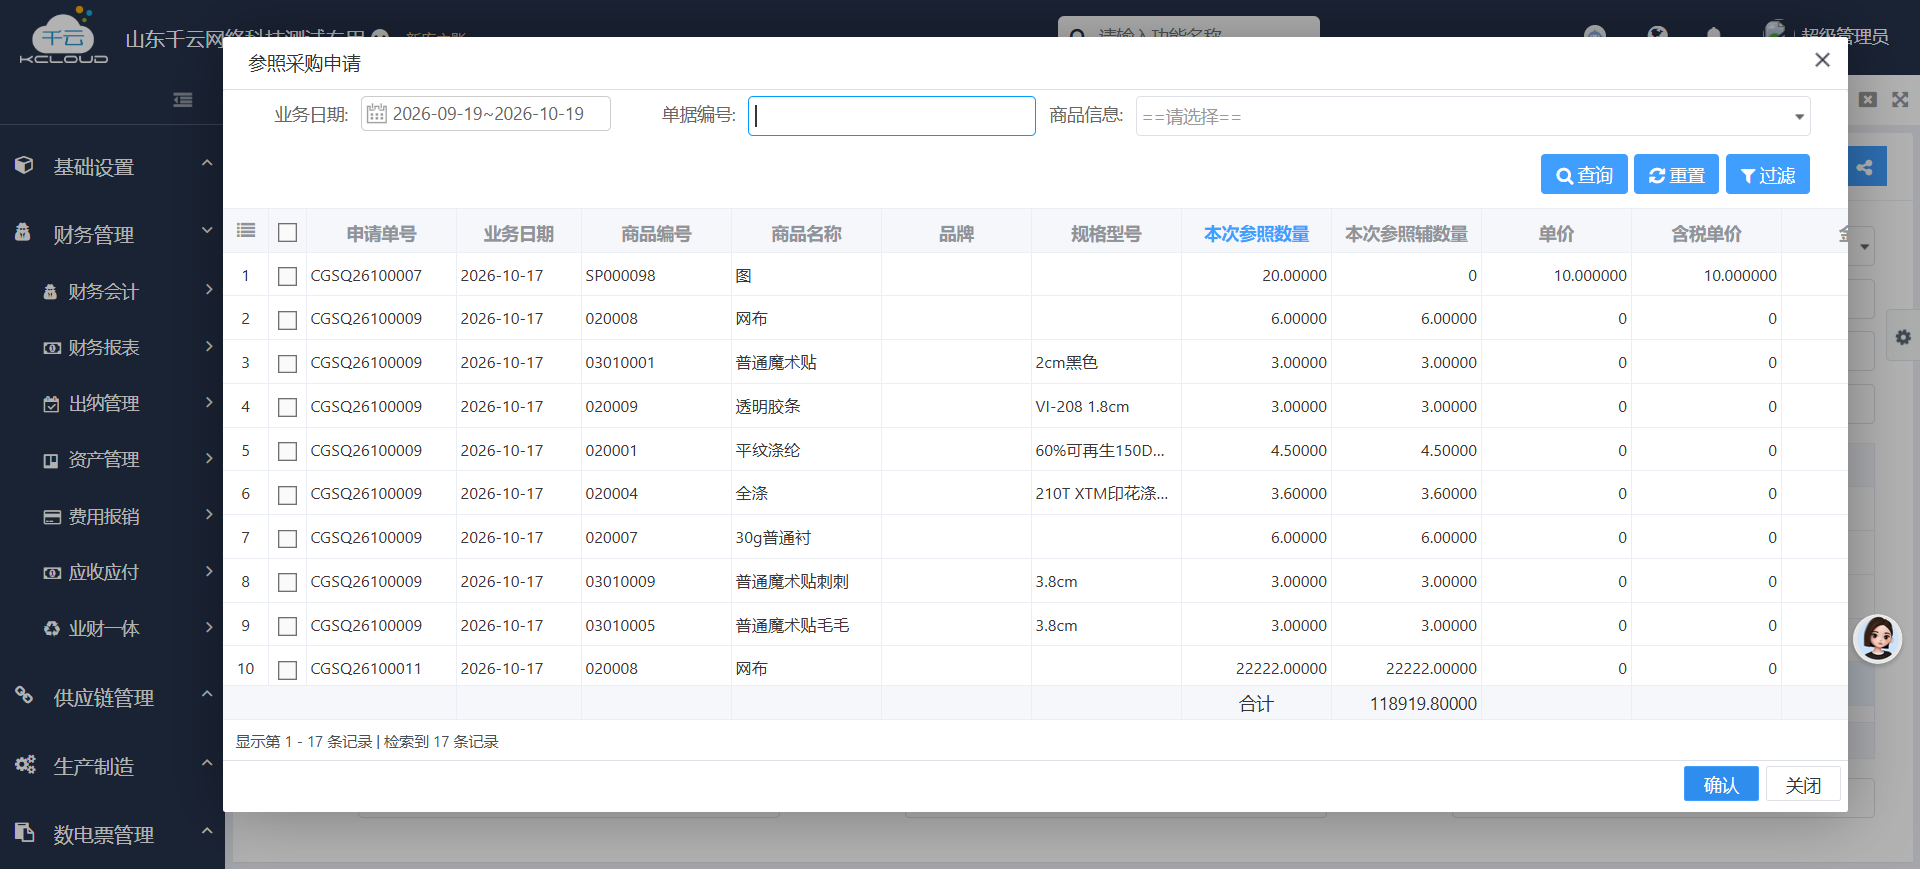Screen dimensions: 1920x869
Task: Focus the 单据编号 input field
Action: point(891,116)
